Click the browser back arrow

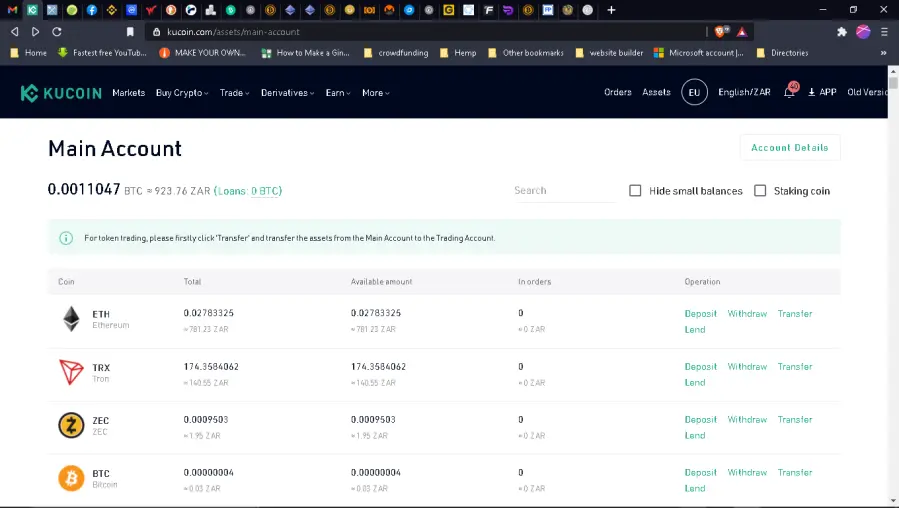click(x=15, y=32)
